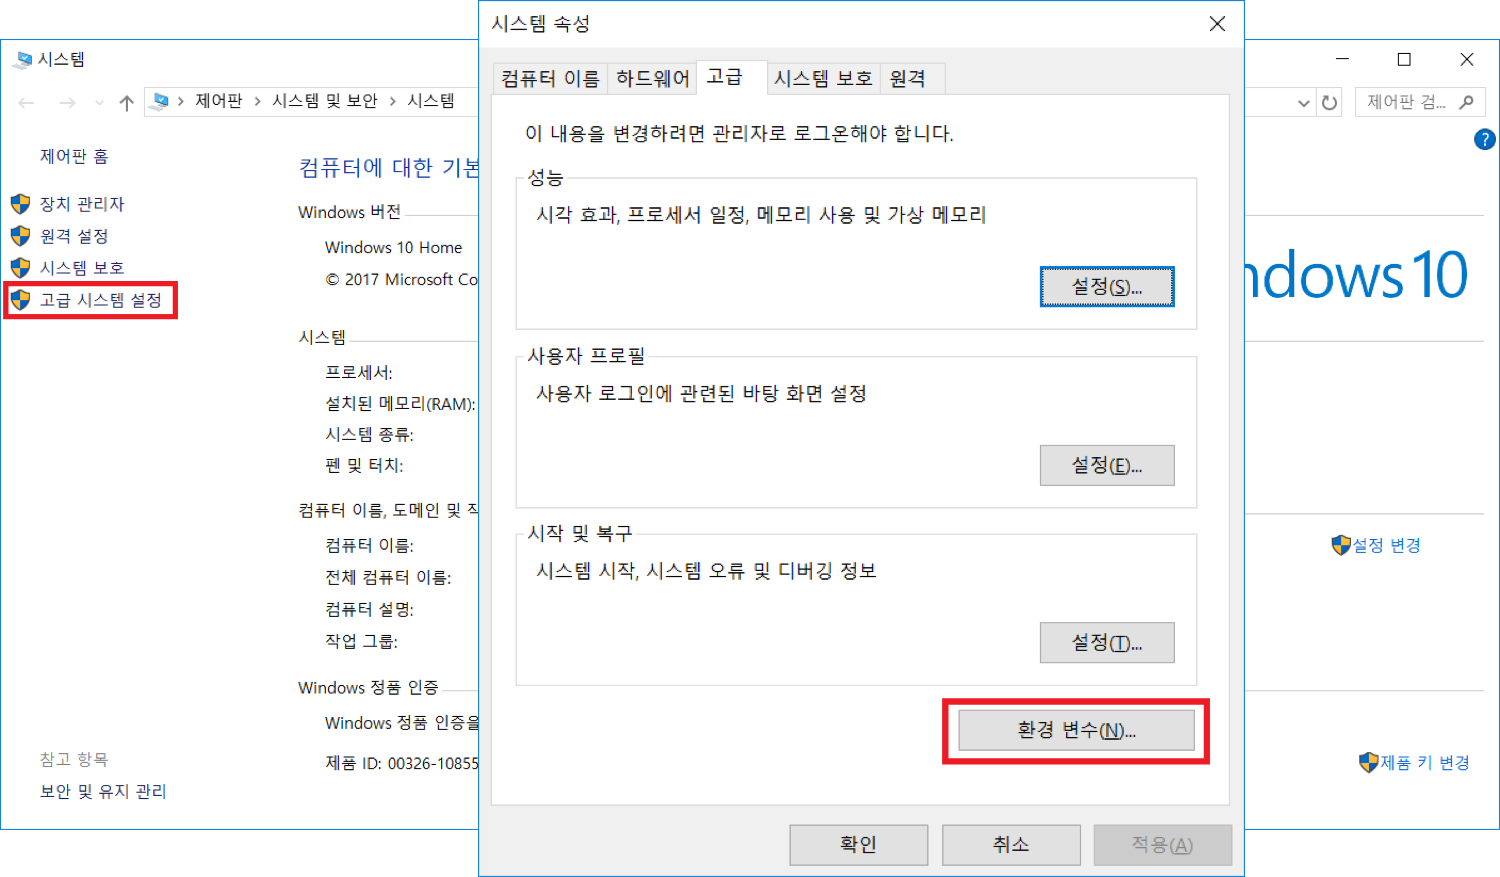Click shield icon next to 설정 변경

click(x=1341, y=545)
